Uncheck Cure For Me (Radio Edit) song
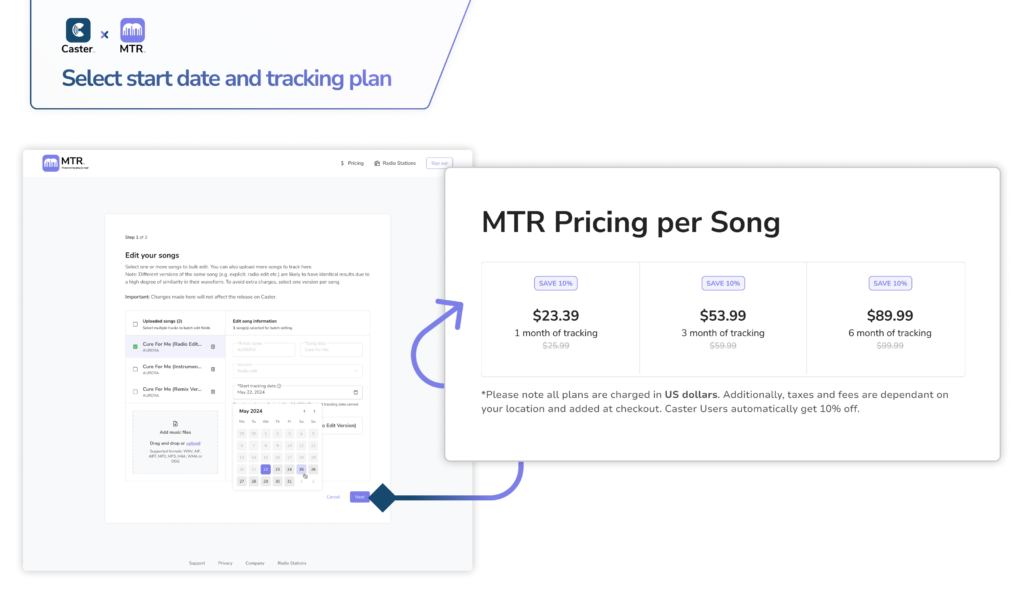The width and height of the screenshot is (1024, 599). point(135,346)
